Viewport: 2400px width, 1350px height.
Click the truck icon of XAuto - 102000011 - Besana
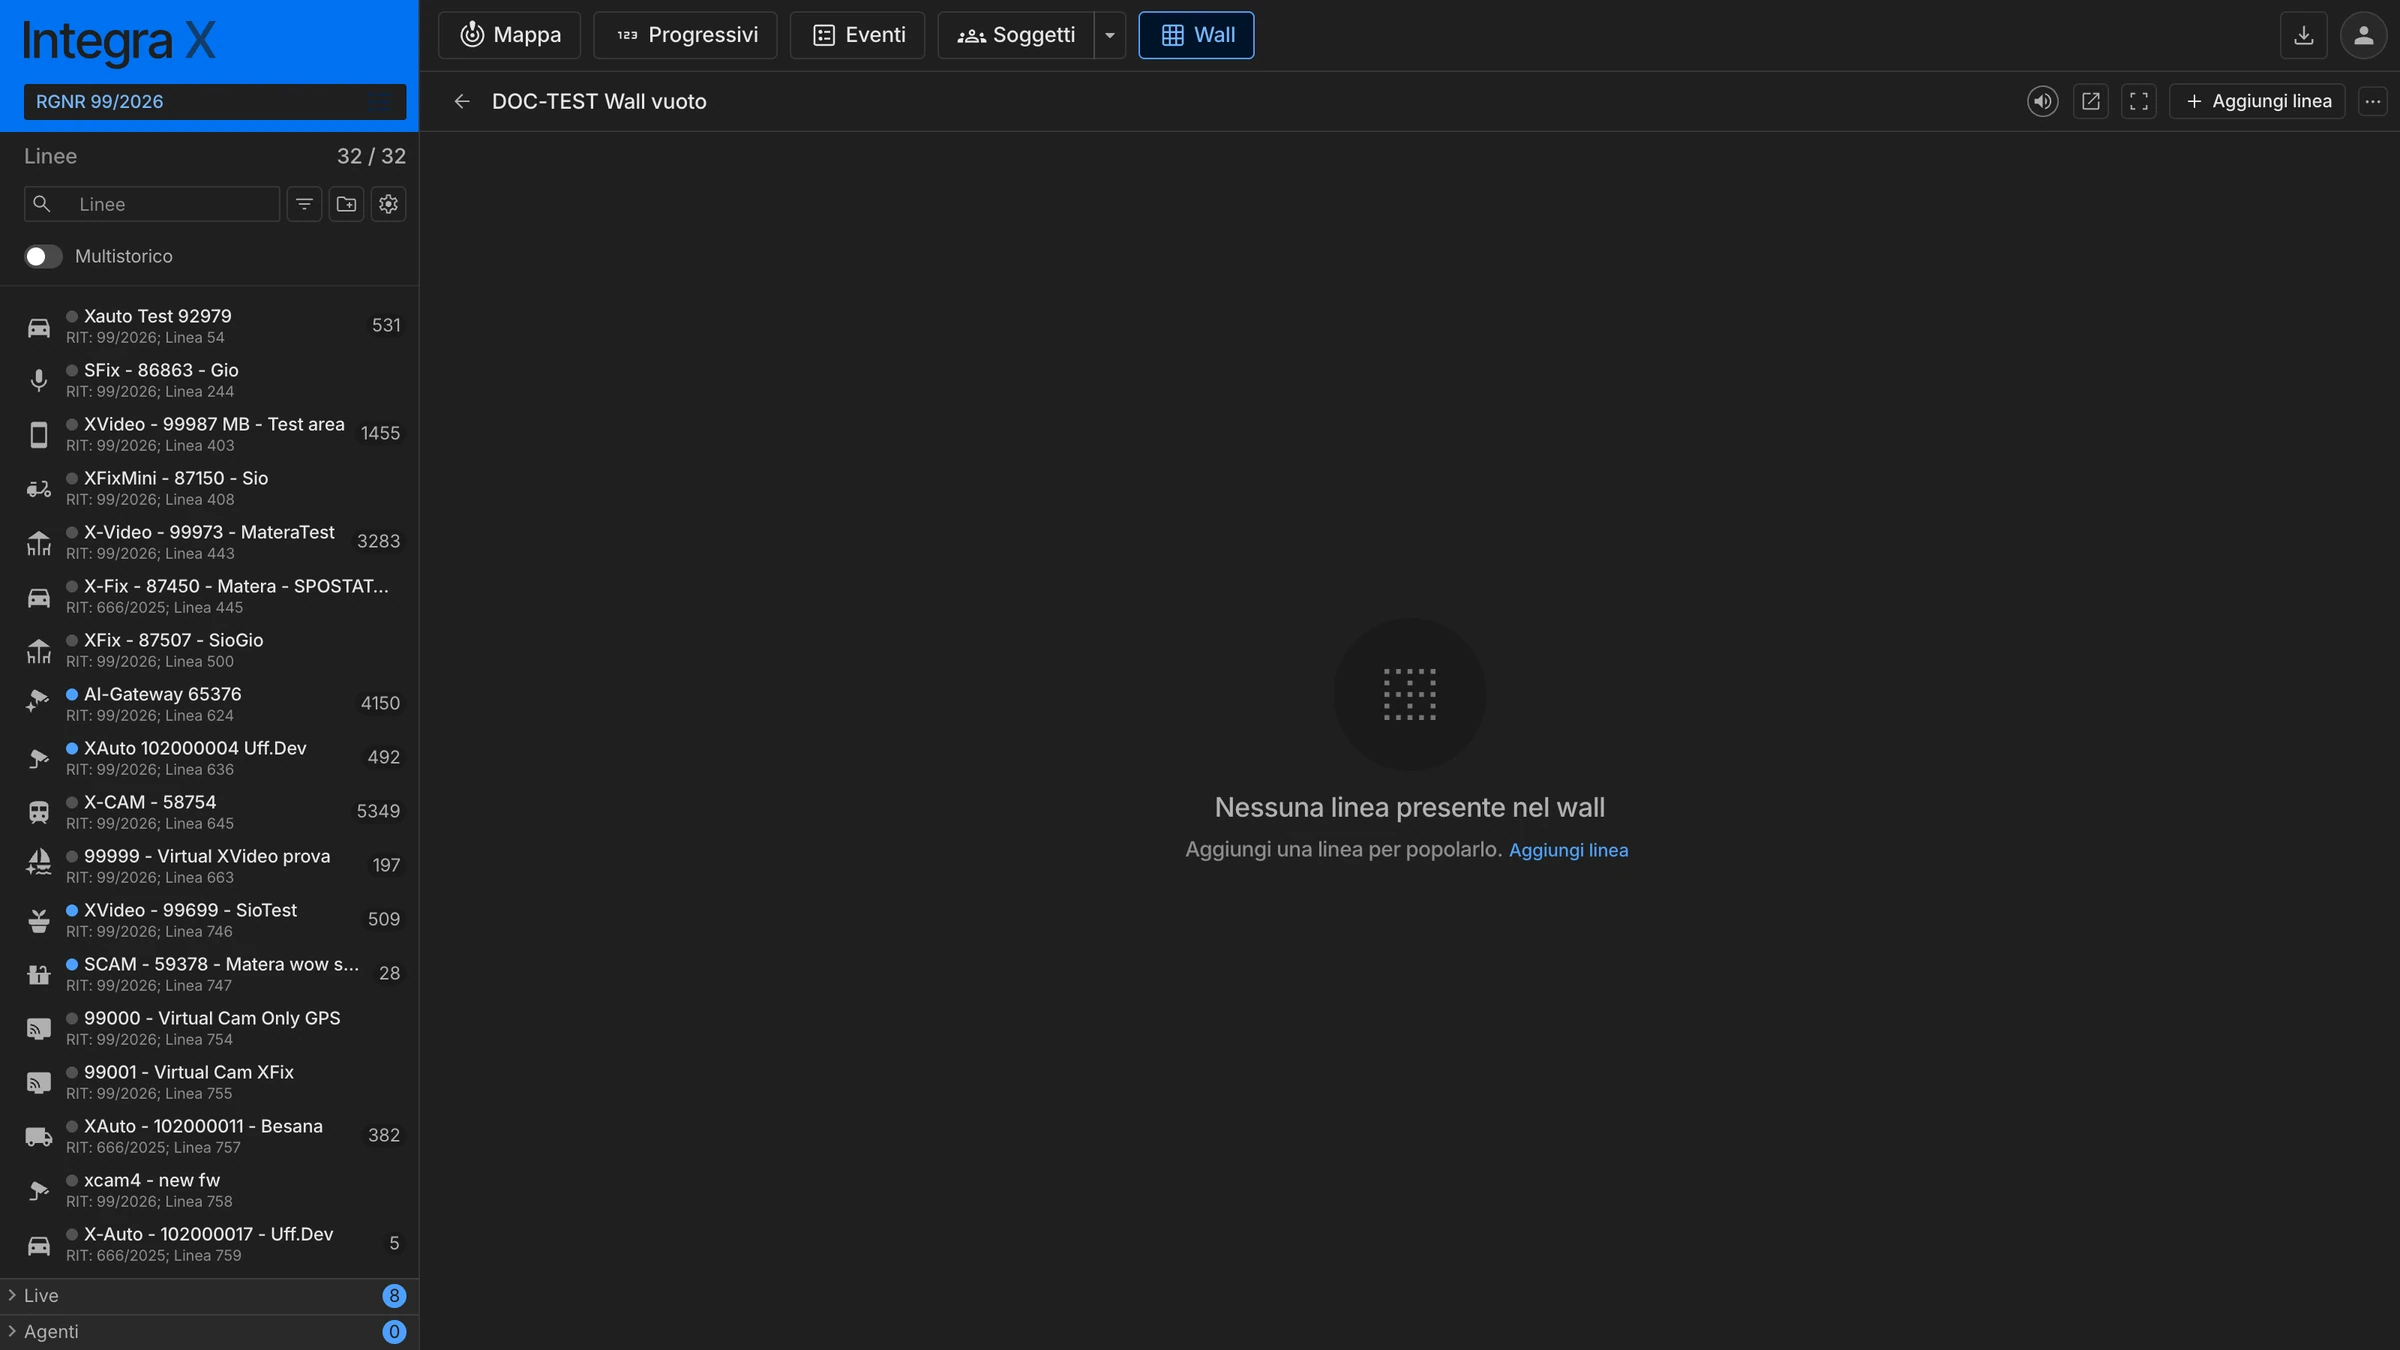(x=39, y=1136)
